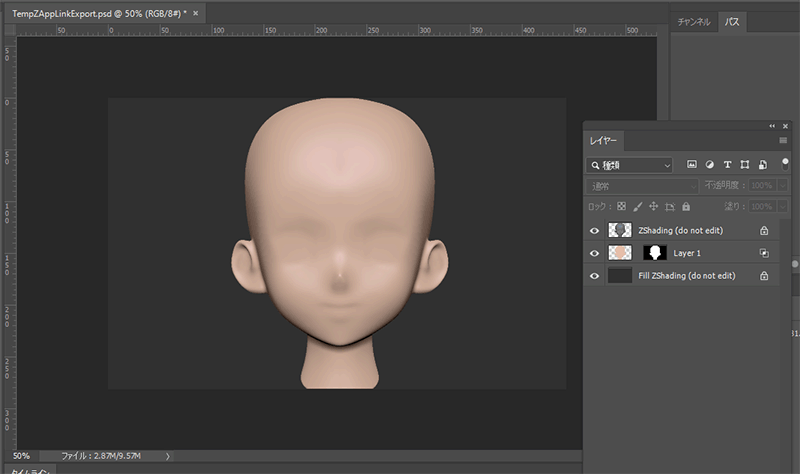Switch to the チャンネル tab

coord(694,21)
